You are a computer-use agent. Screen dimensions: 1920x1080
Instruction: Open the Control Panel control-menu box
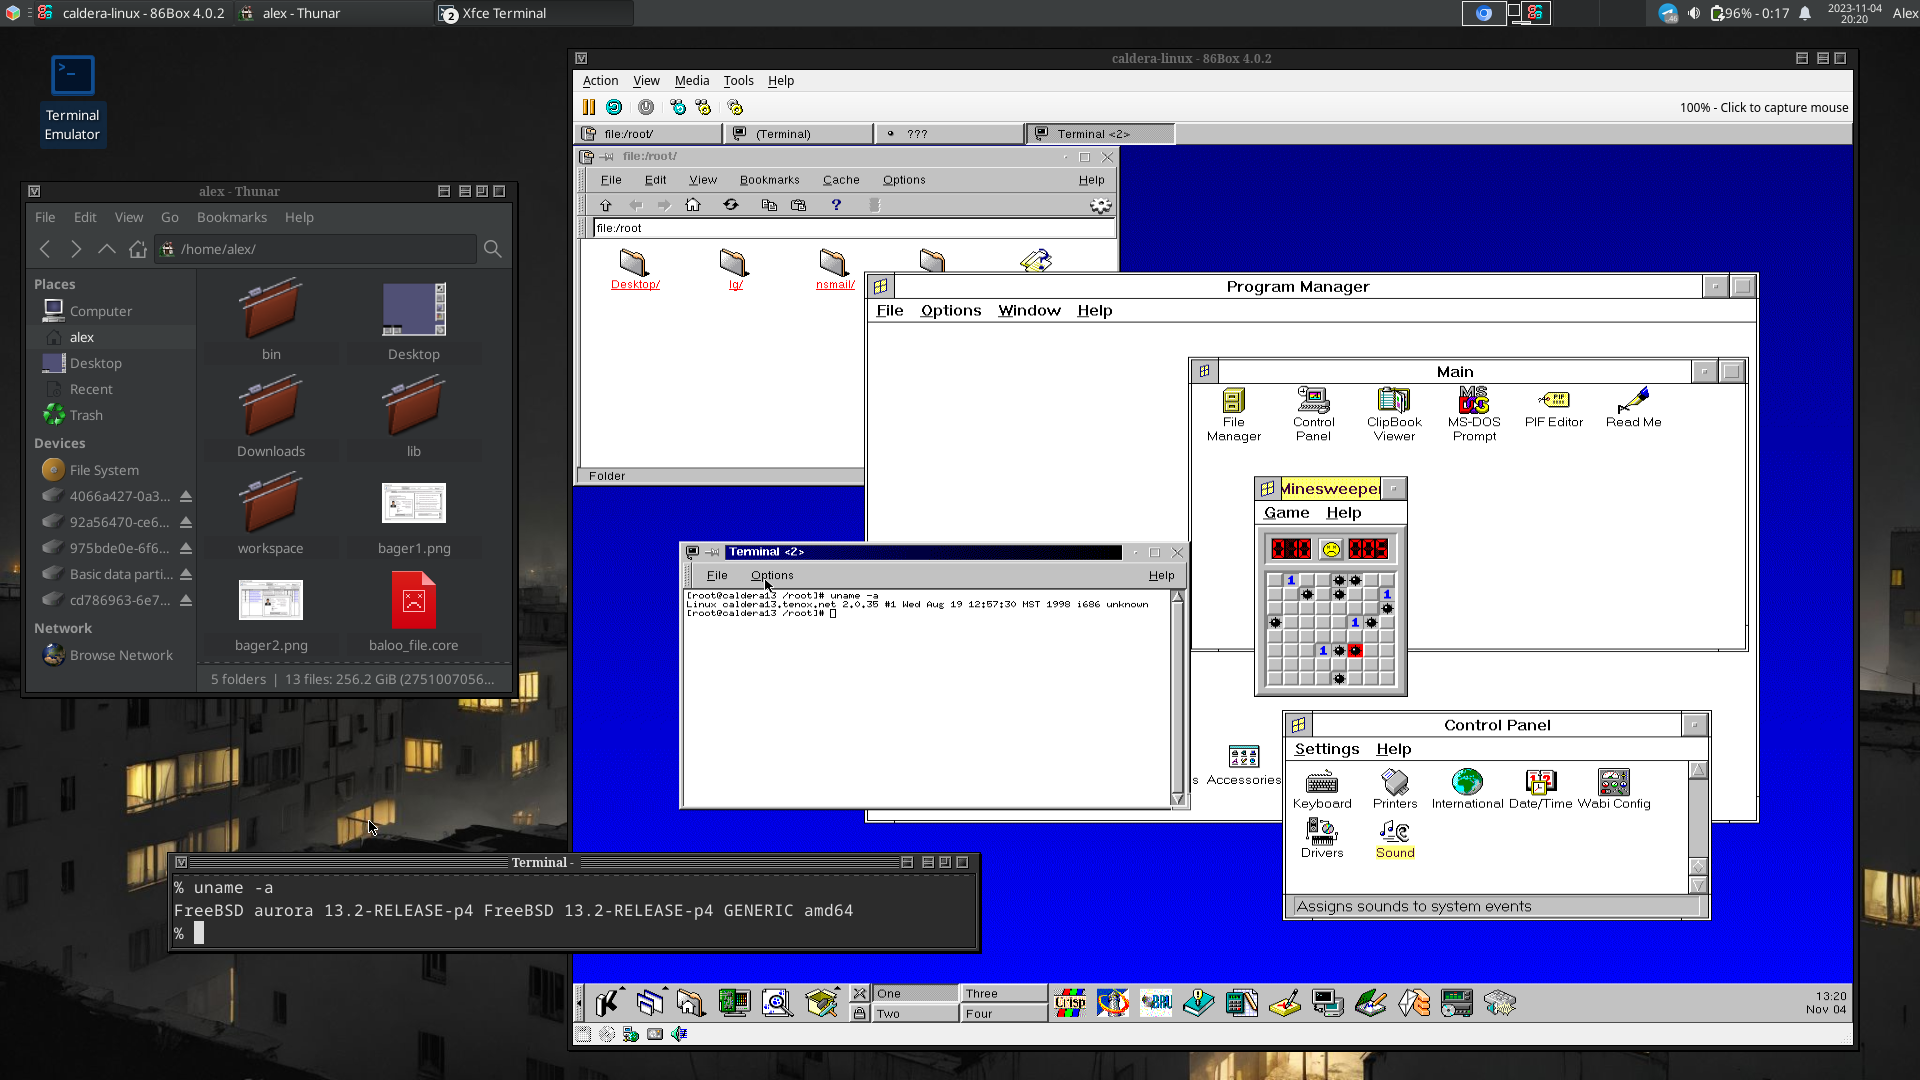[1298, 725]
